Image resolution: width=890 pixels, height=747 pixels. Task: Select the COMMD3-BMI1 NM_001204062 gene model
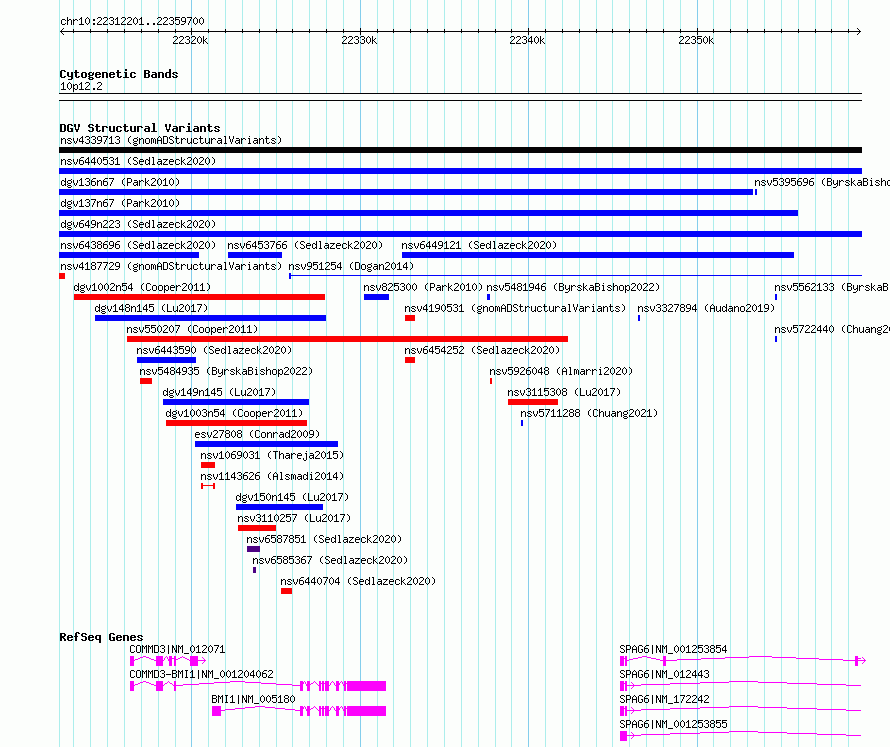258,686
